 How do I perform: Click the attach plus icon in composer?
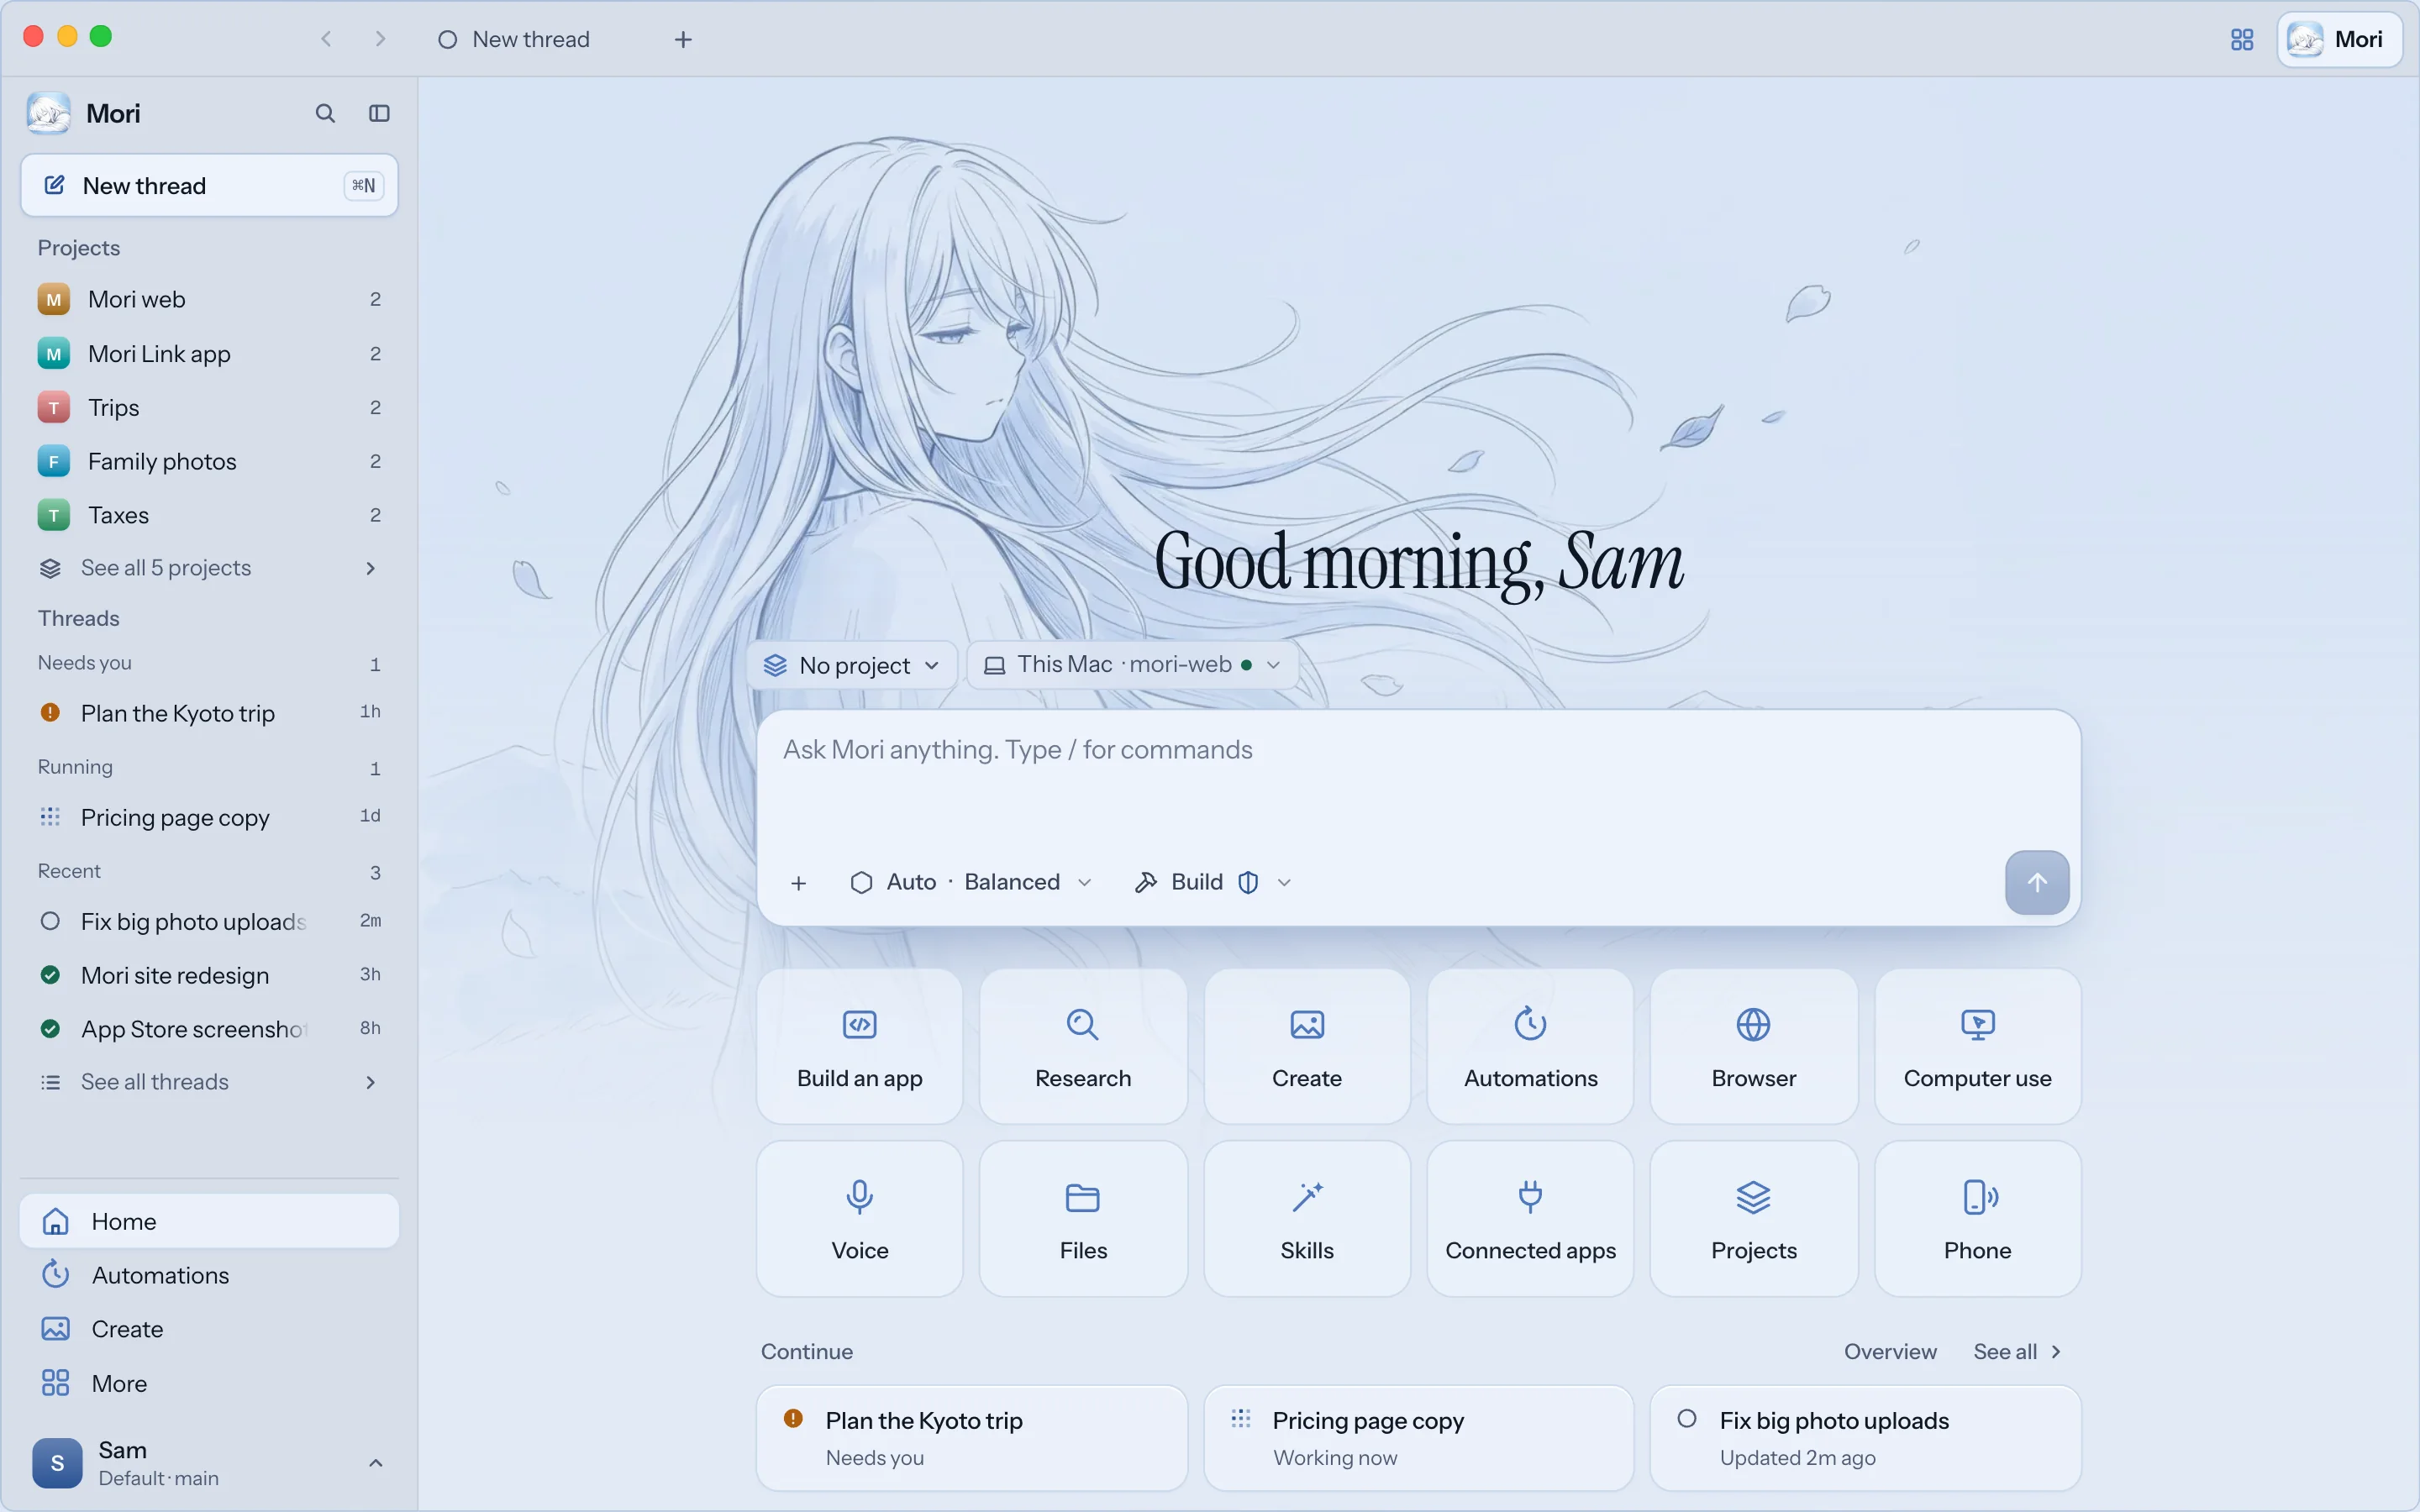point(798,883)
